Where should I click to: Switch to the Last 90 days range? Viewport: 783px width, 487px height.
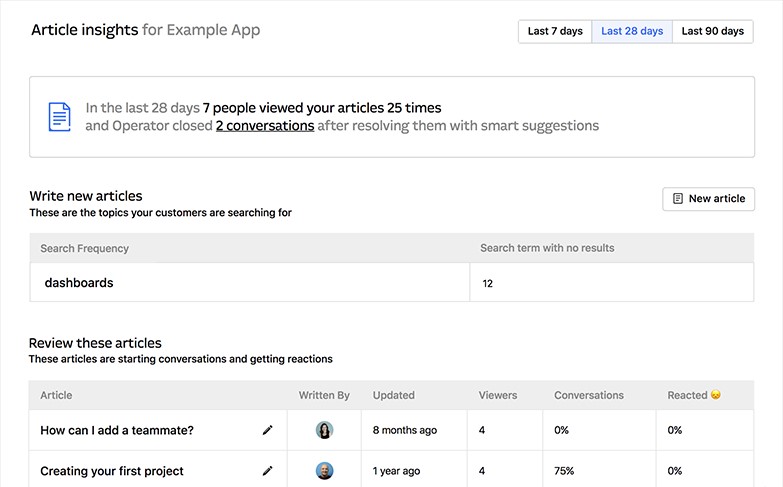click(712, 31)
